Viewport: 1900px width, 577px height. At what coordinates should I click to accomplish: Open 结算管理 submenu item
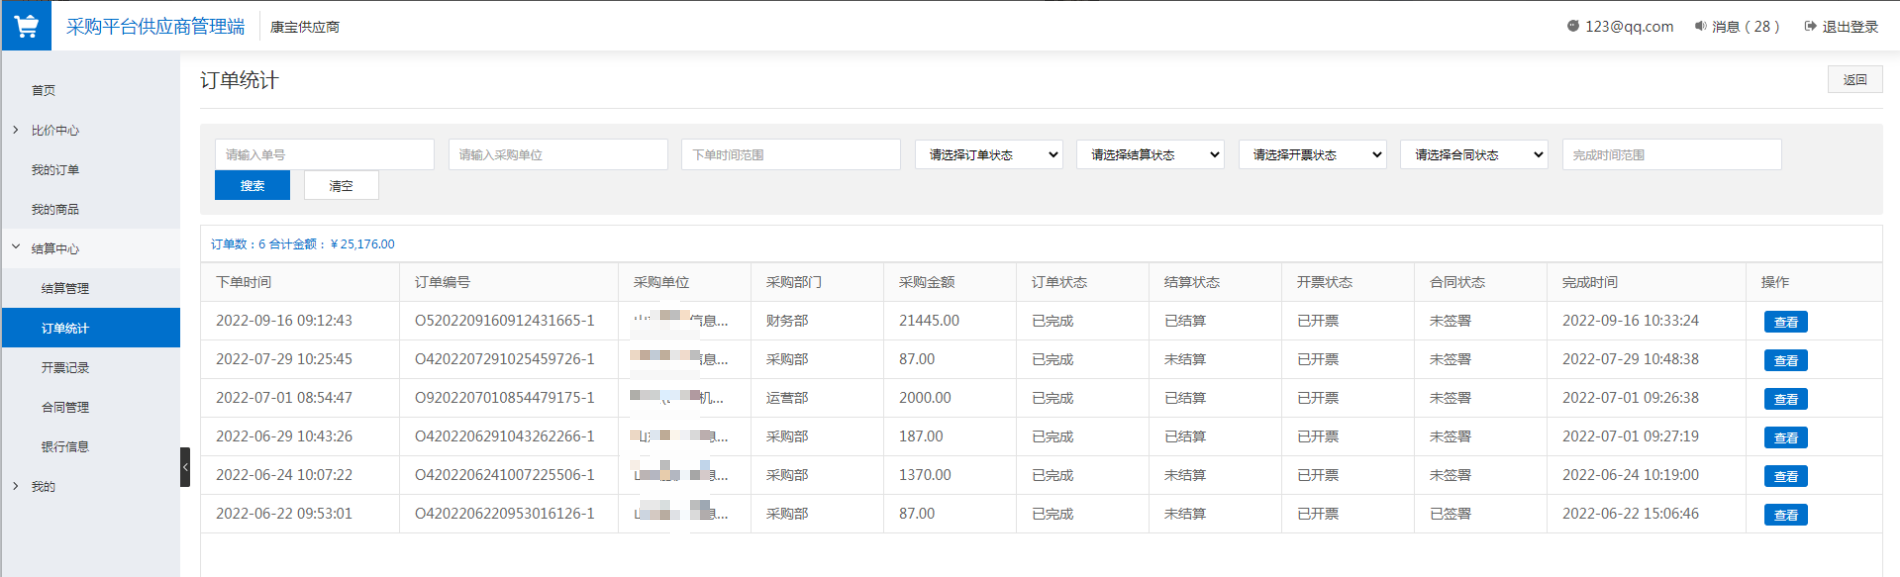[65, 288]
